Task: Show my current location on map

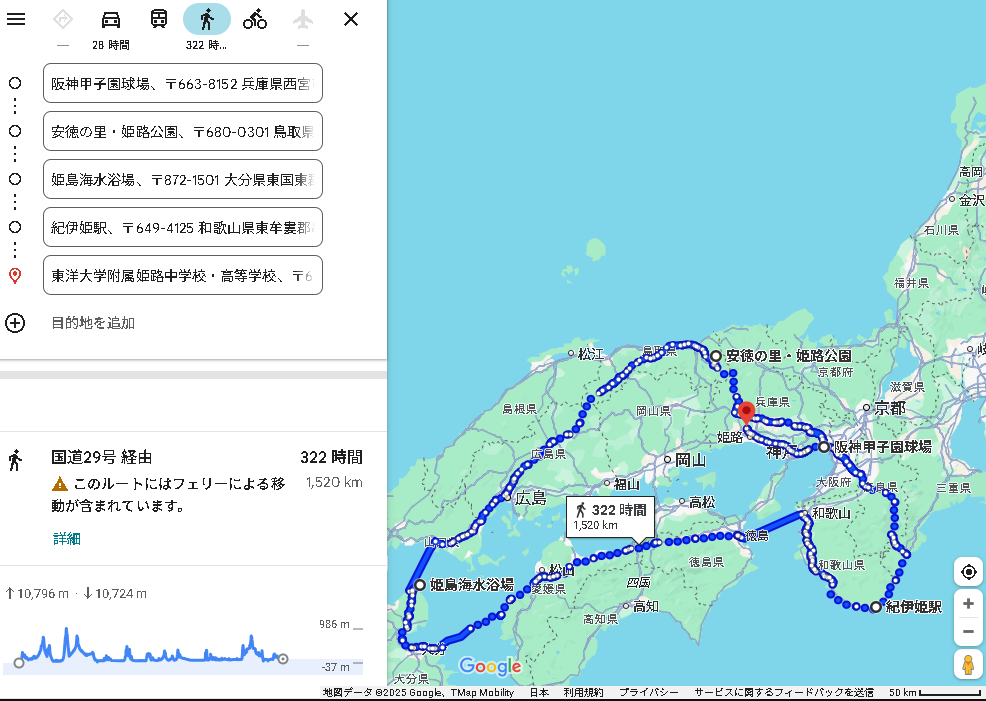Action: pyautogui.click(x=968, y=572)
